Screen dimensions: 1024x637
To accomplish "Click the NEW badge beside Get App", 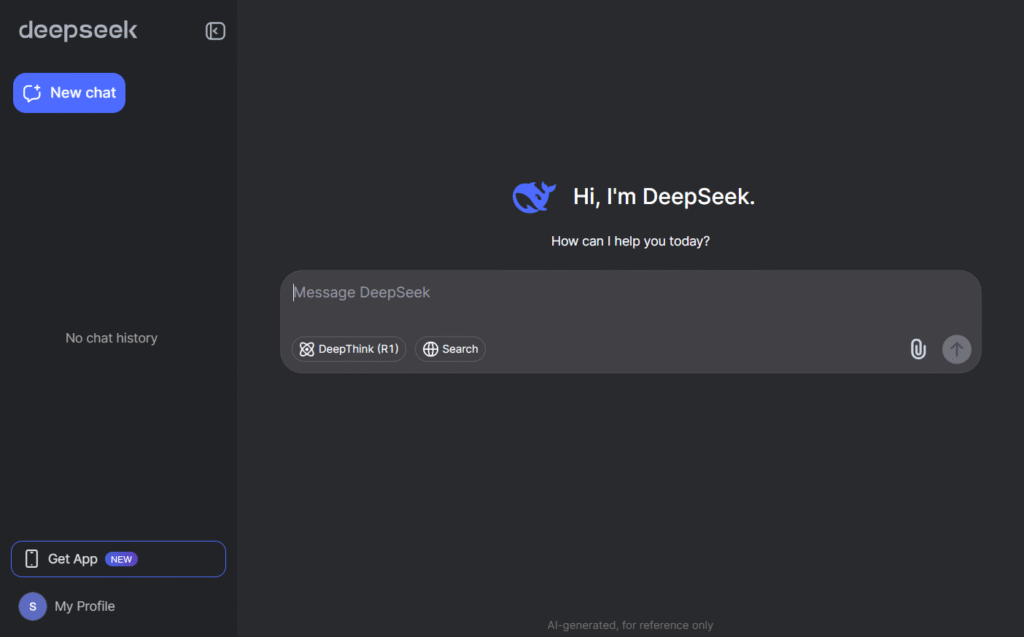I will pos(121,559).
